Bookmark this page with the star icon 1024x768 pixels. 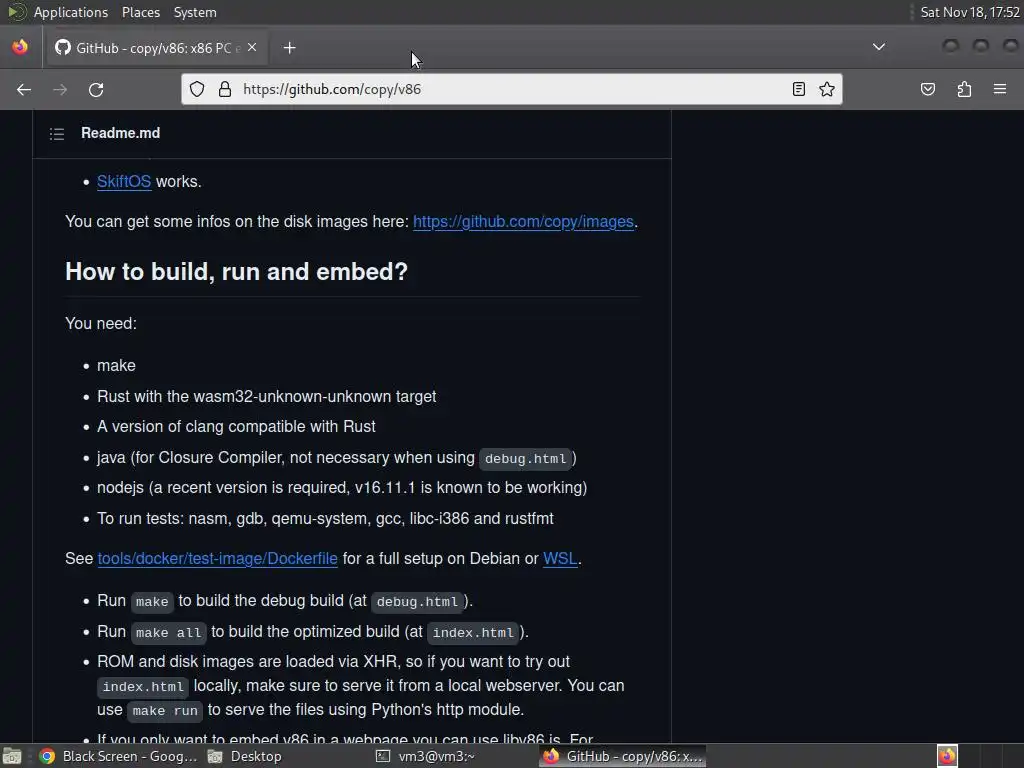(827, 89)
